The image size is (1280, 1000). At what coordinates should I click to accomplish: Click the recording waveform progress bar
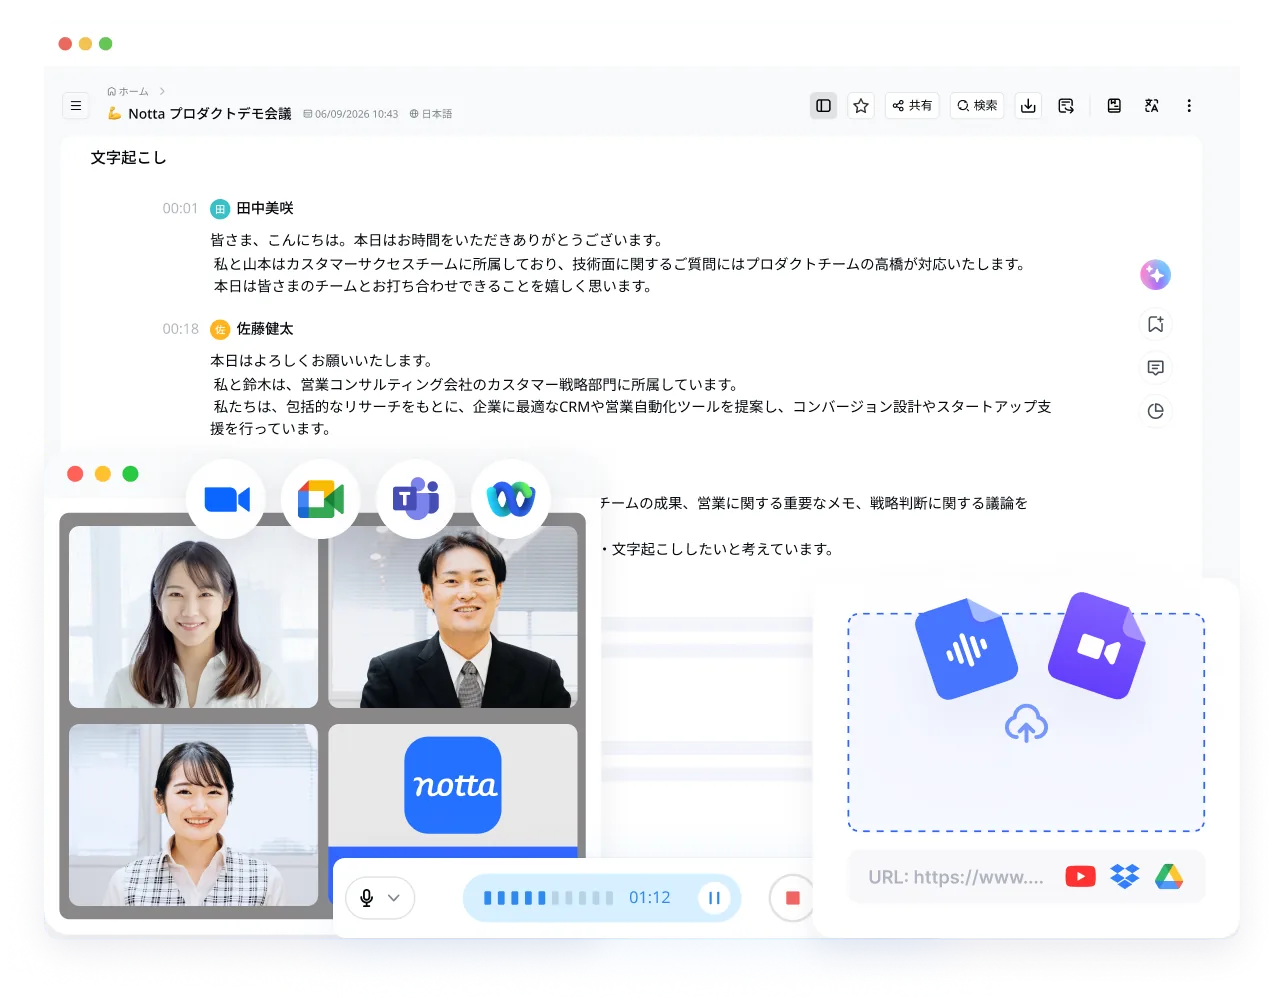tap(548, 898)
